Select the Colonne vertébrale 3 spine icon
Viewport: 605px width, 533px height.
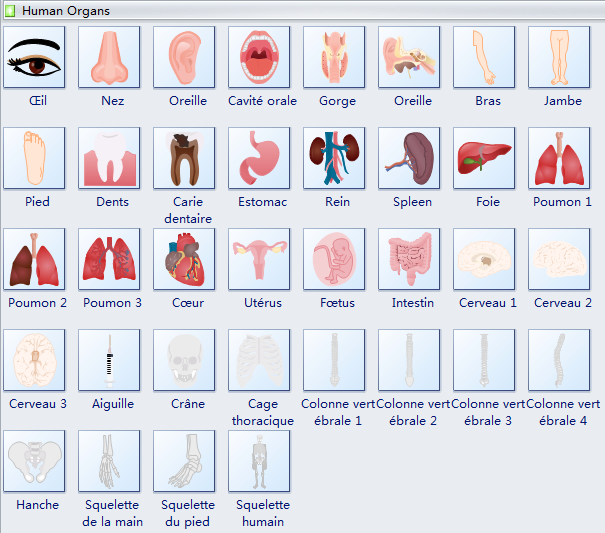[484, 360]
